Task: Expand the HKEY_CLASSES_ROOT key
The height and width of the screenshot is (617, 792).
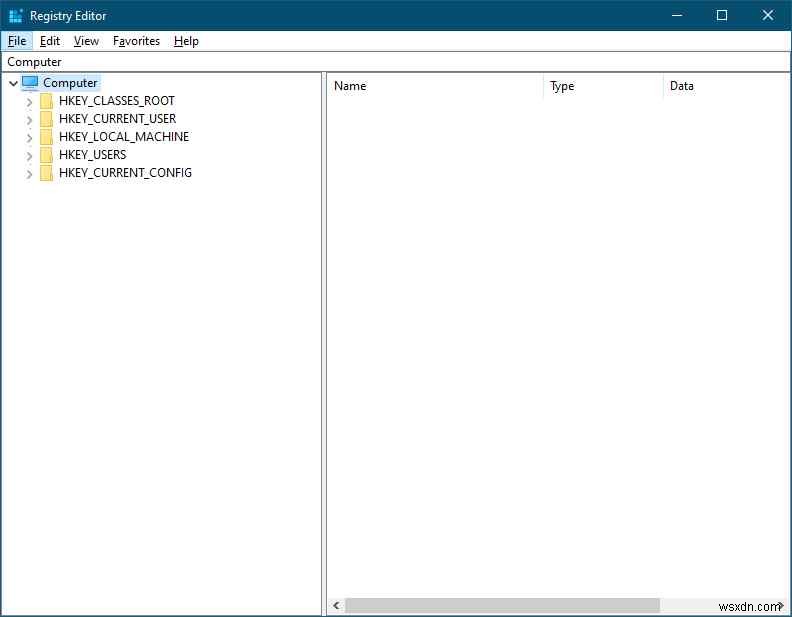Action: [x=29, y=102]
